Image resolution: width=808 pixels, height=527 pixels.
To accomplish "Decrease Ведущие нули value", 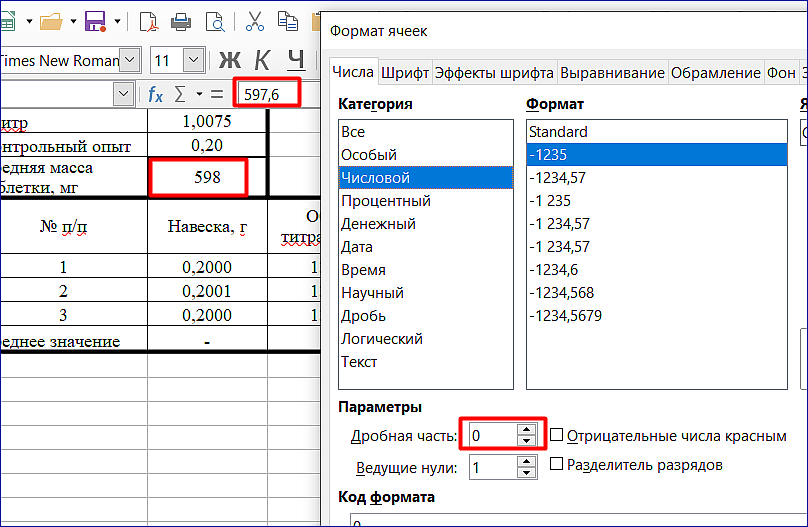I will pos(526,472).
